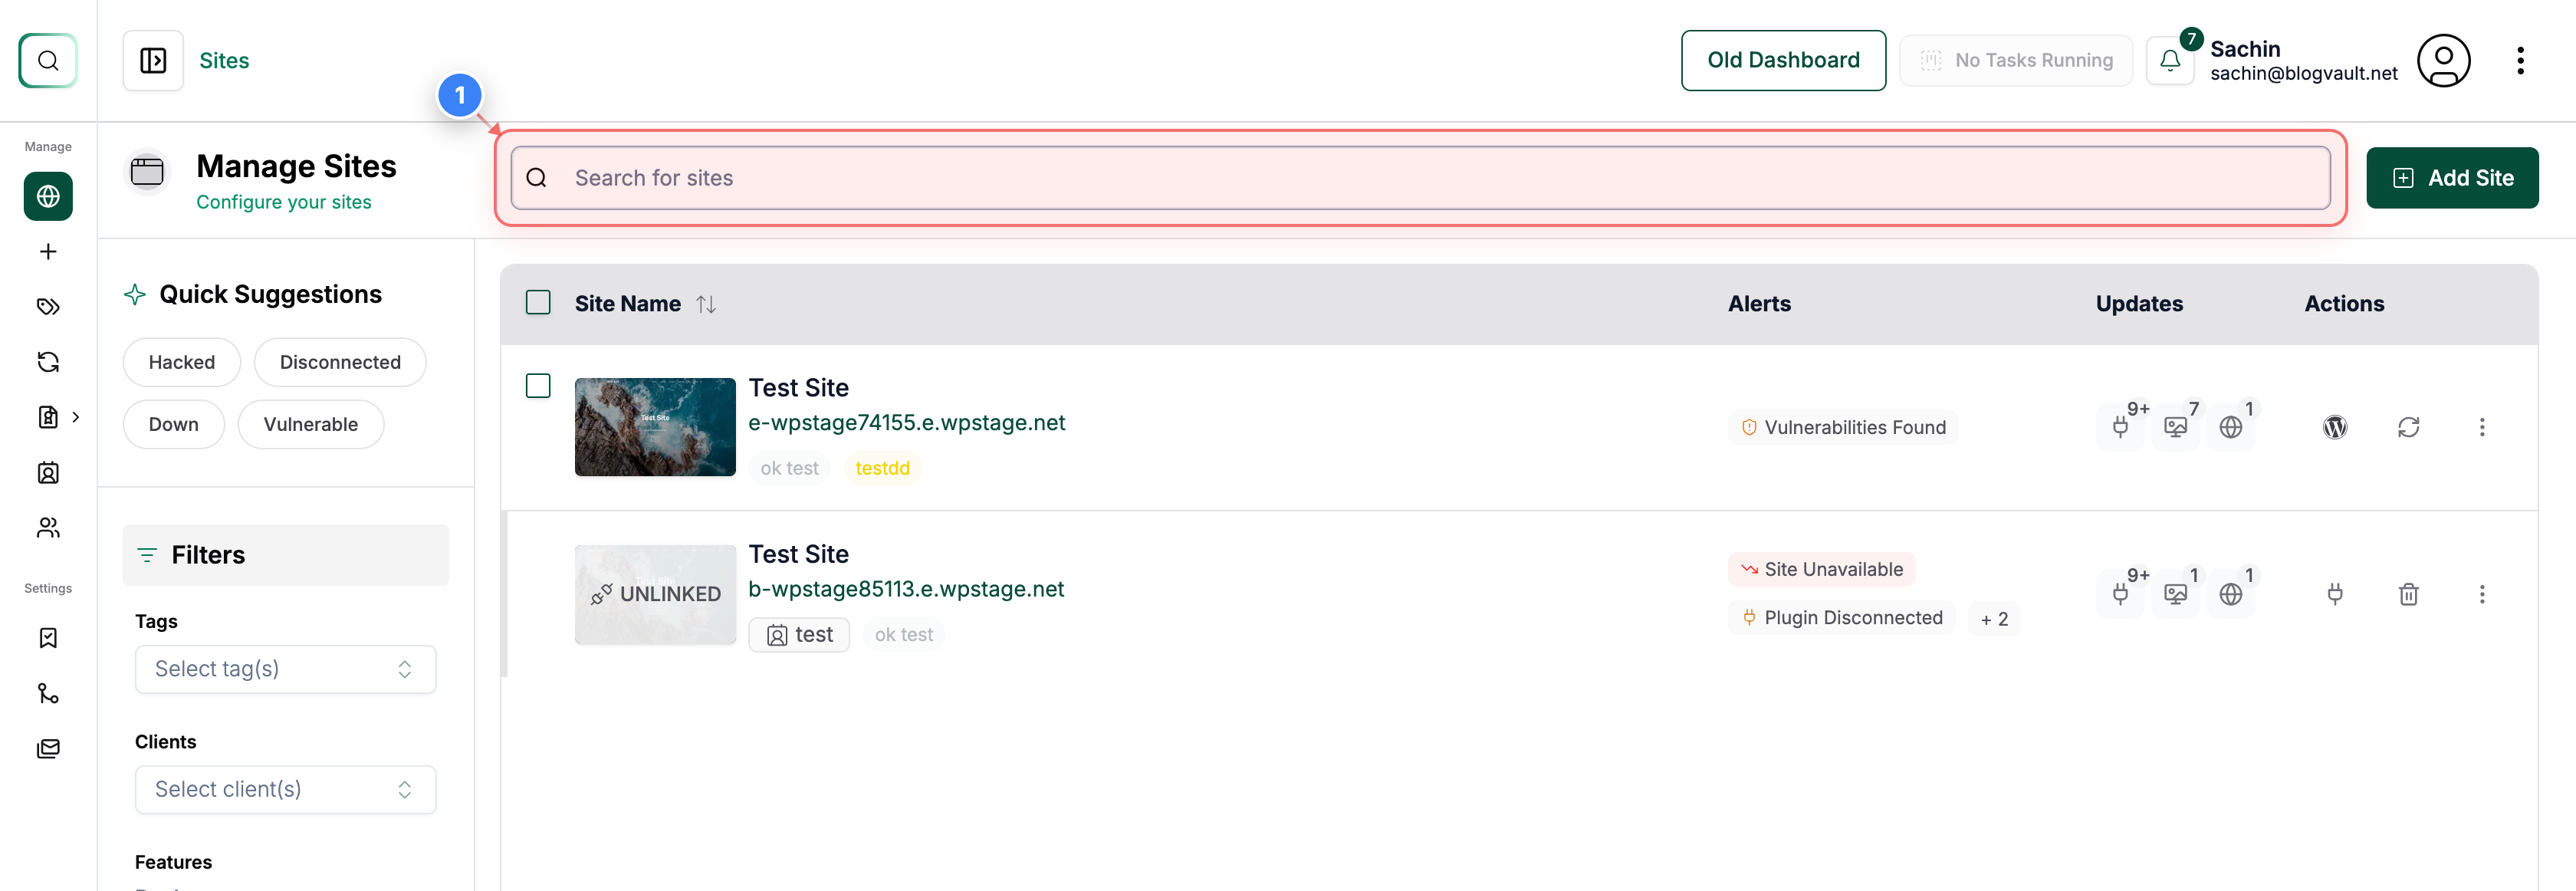Delete the unlinked Test Site via trash icon

point(2409,594)
